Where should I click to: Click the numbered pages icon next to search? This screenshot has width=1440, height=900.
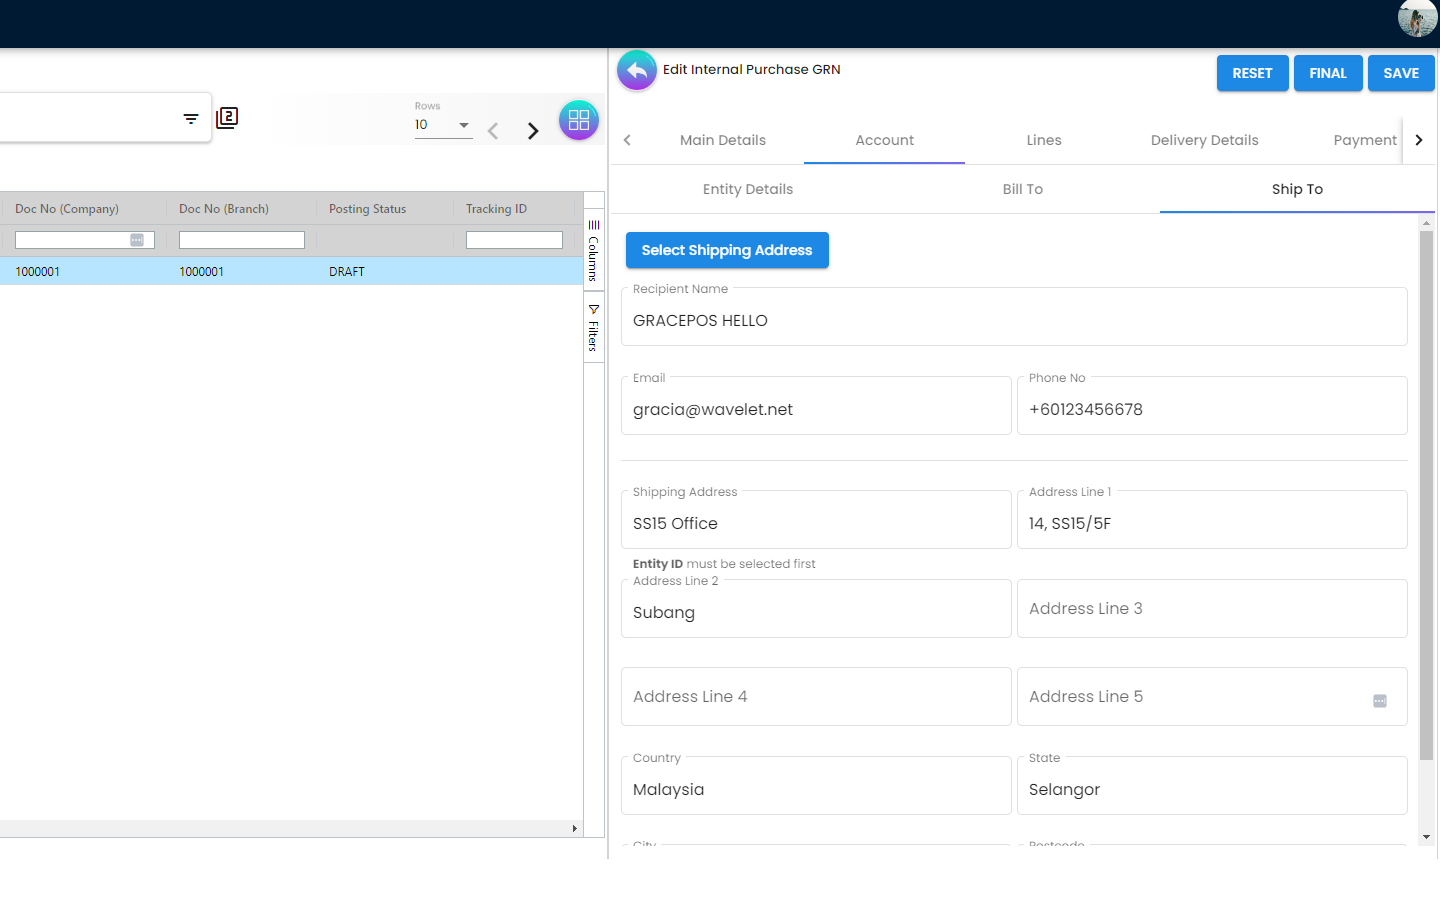click(227, 118)
